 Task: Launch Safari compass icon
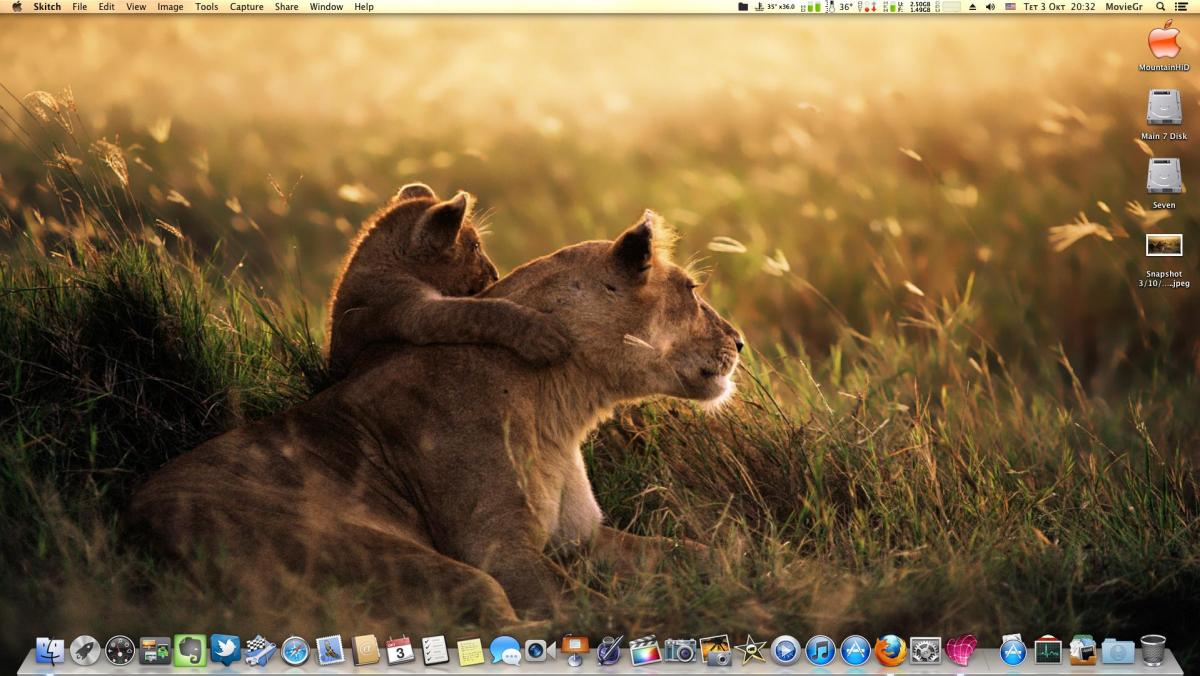(295, 651)
